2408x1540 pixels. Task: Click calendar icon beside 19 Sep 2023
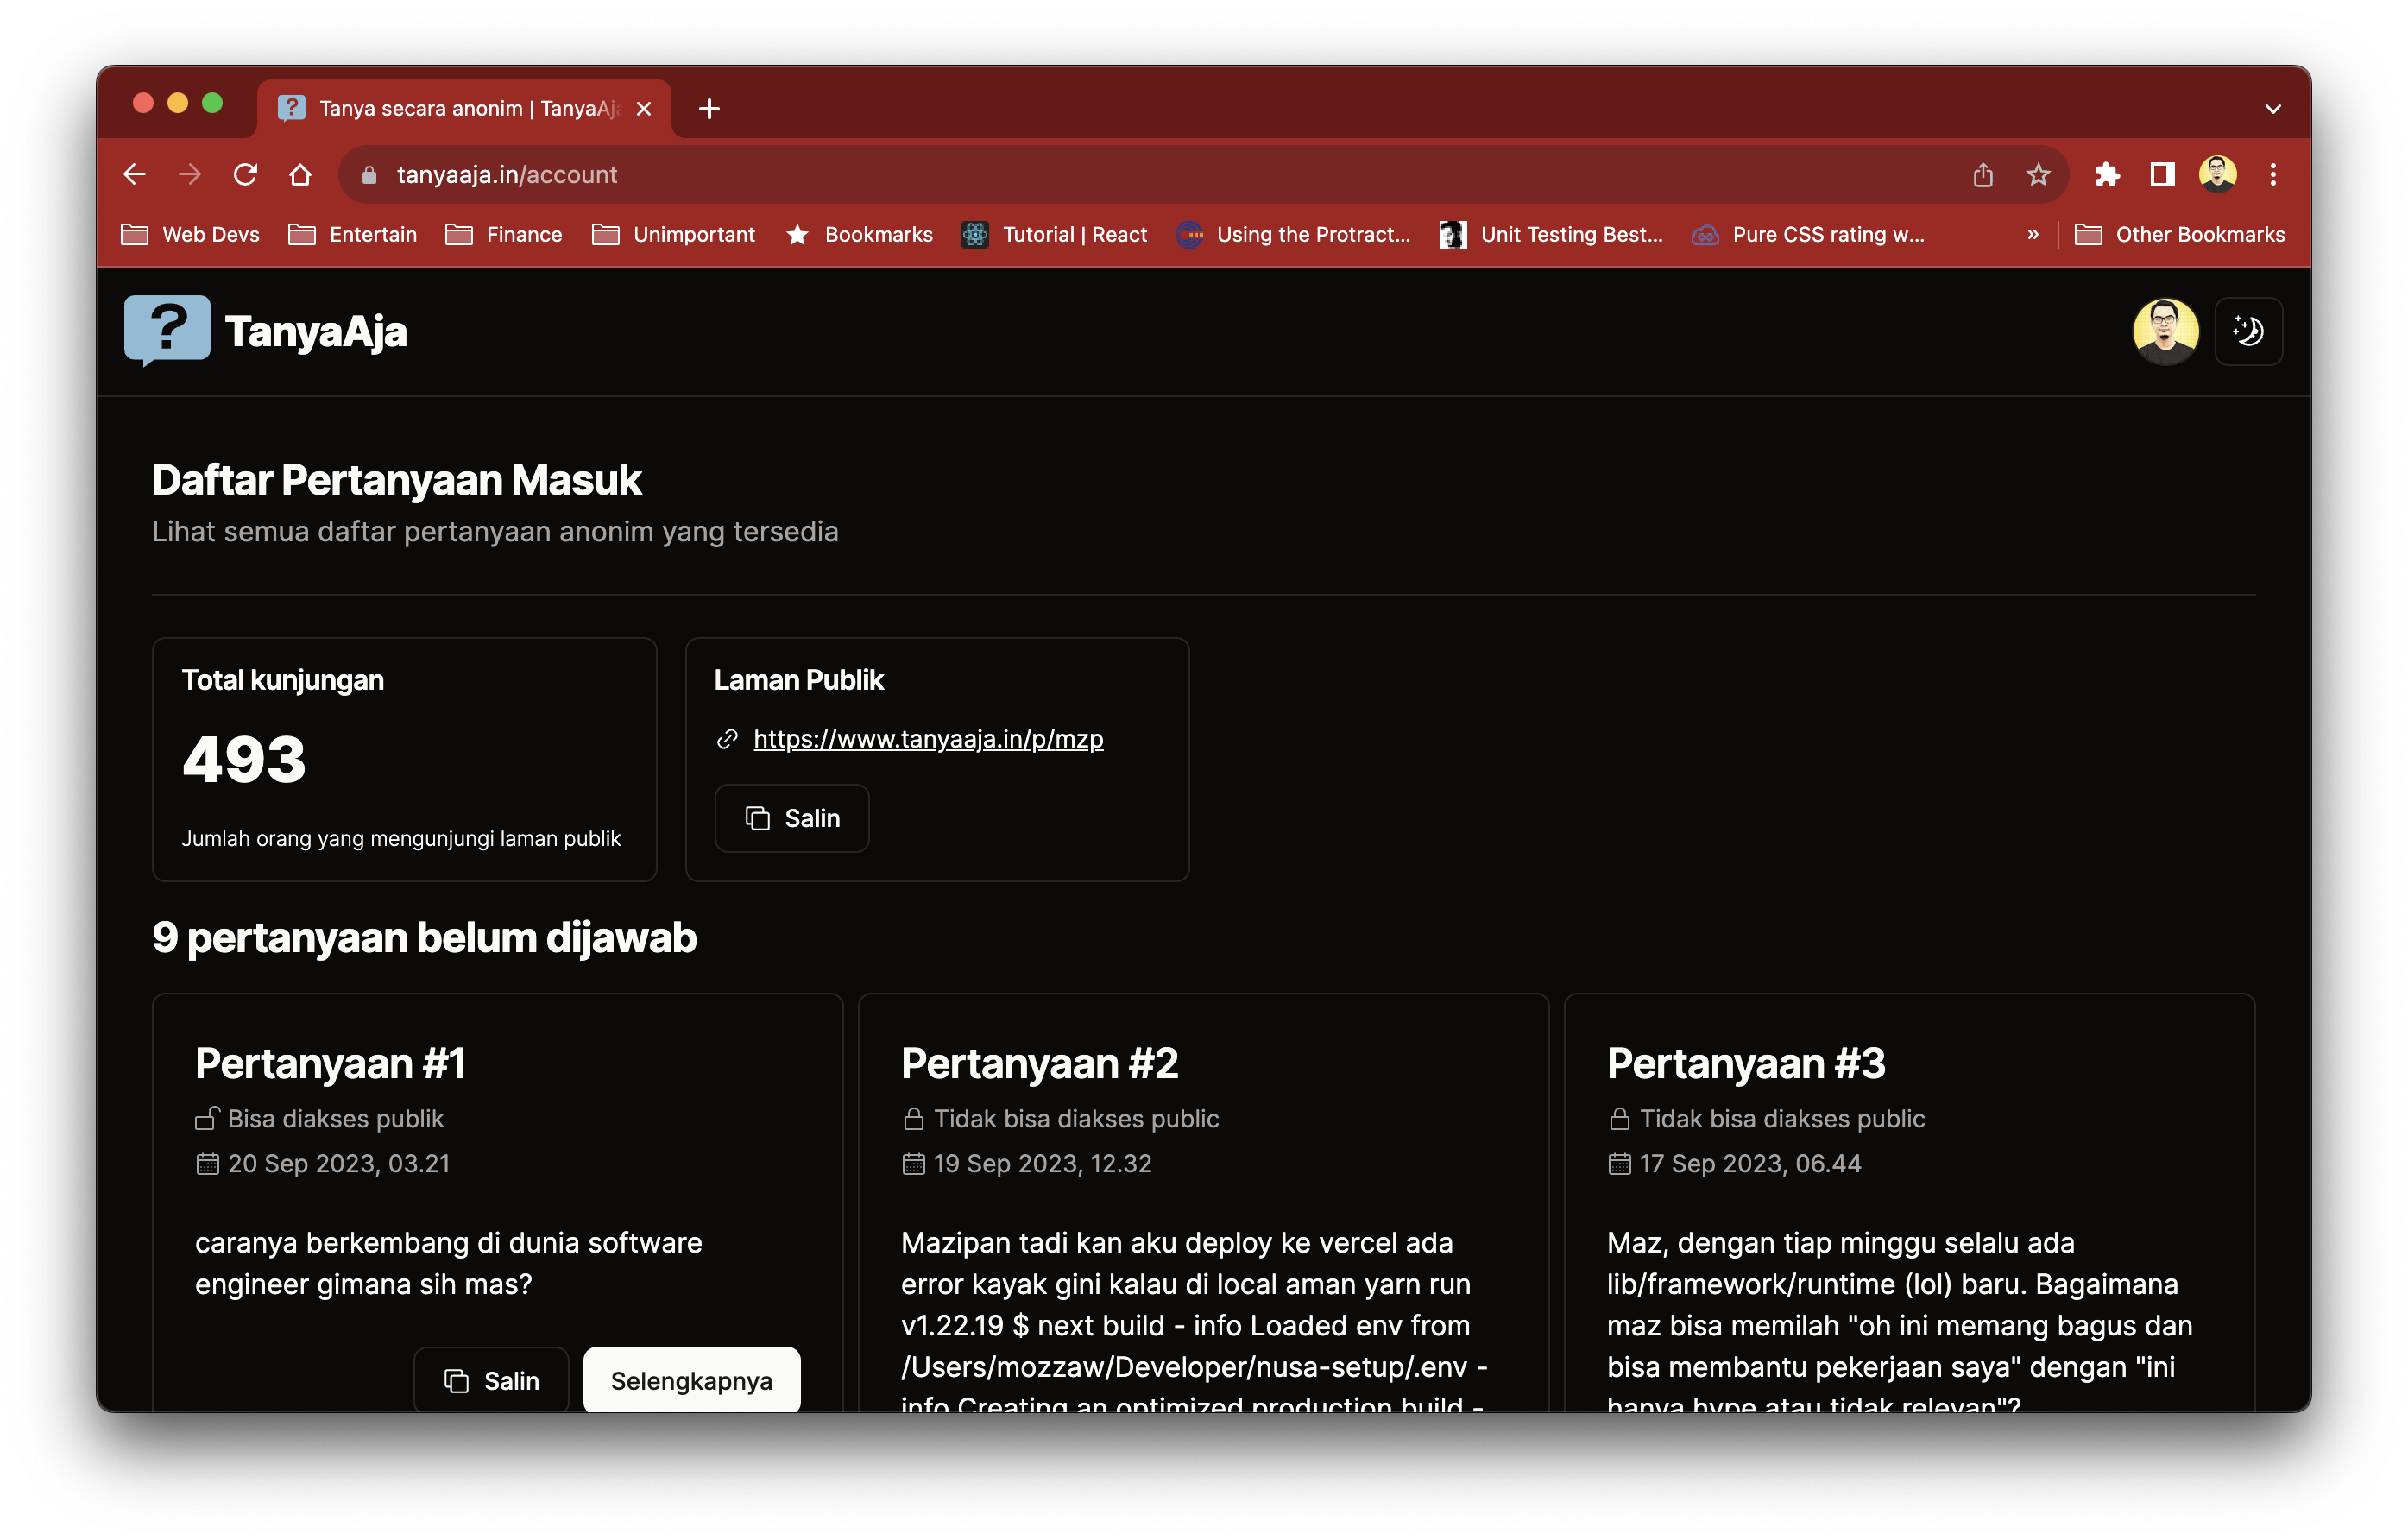tap(913, 1163)
